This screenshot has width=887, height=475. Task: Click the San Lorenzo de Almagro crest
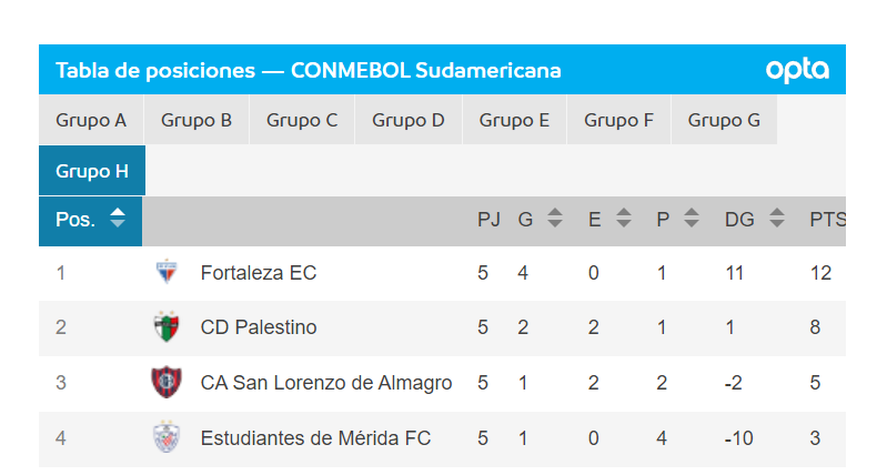166,382
